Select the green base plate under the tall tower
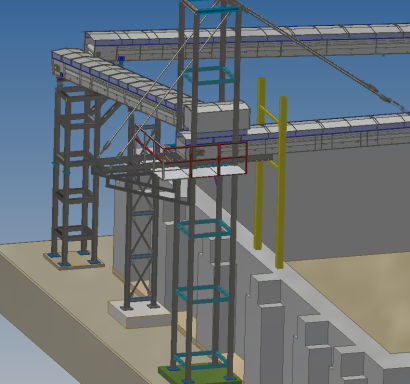This screenshot has width=410, height=384. (x=200, y=375)
